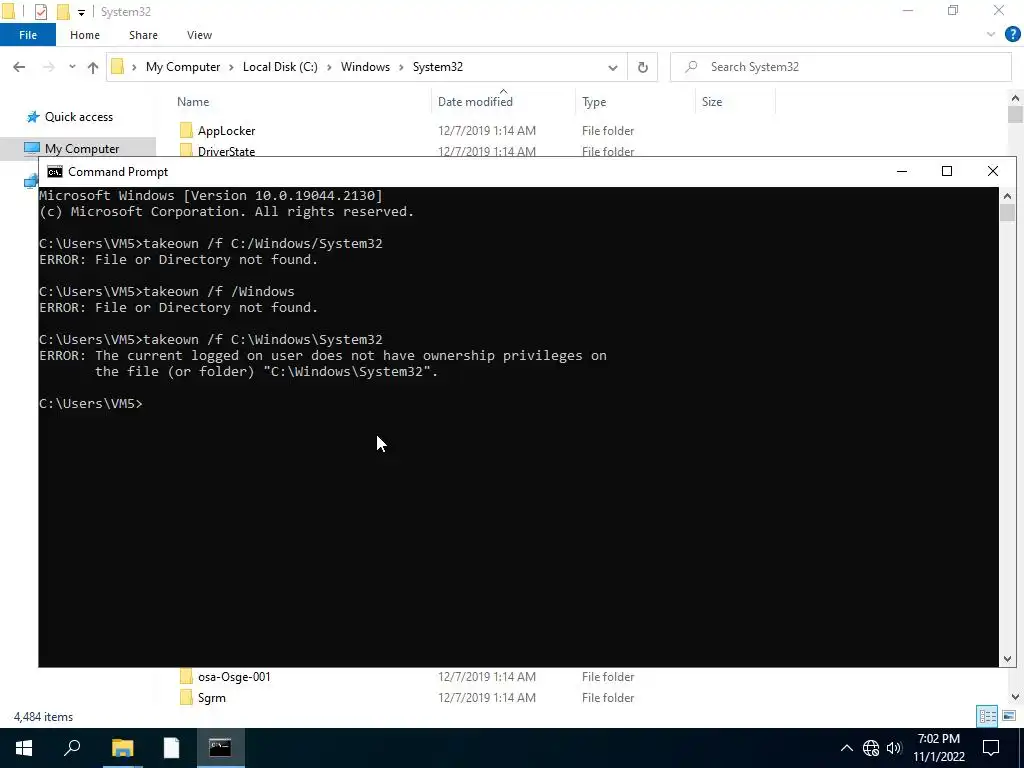
Task: Switch to Large icons view layout
Action: (x=1009, y=716)
